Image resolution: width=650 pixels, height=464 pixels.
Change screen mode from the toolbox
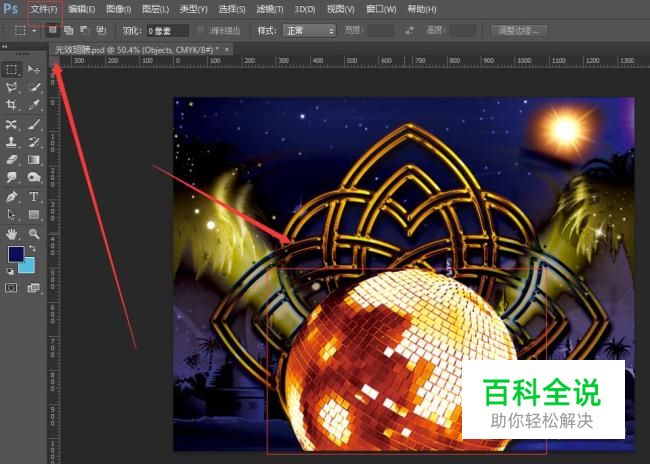(x=33, y=288)
